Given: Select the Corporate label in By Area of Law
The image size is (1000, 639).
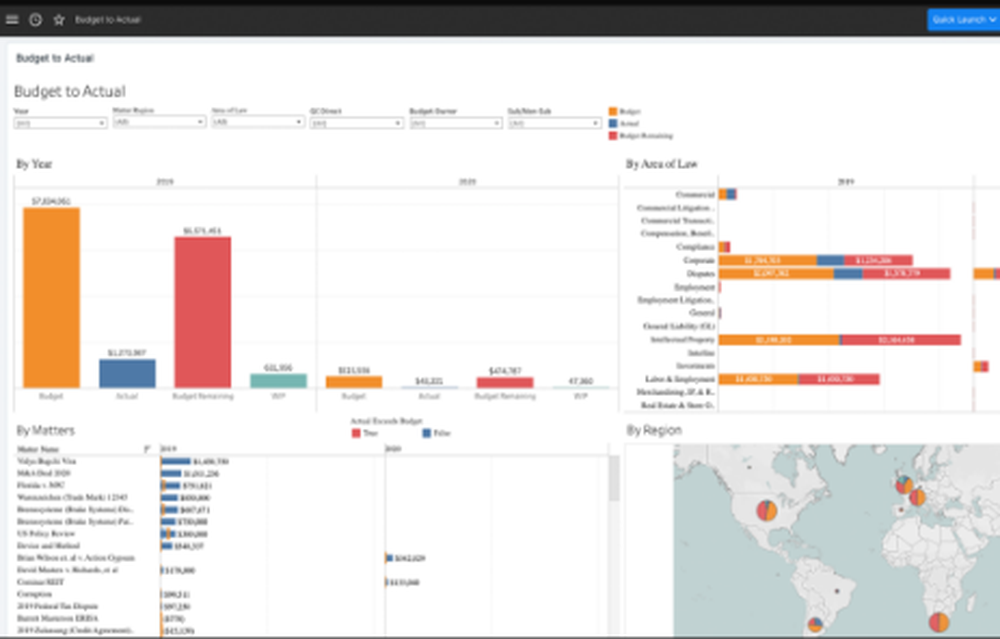Looking at the screenshot, I should (698, 260).
